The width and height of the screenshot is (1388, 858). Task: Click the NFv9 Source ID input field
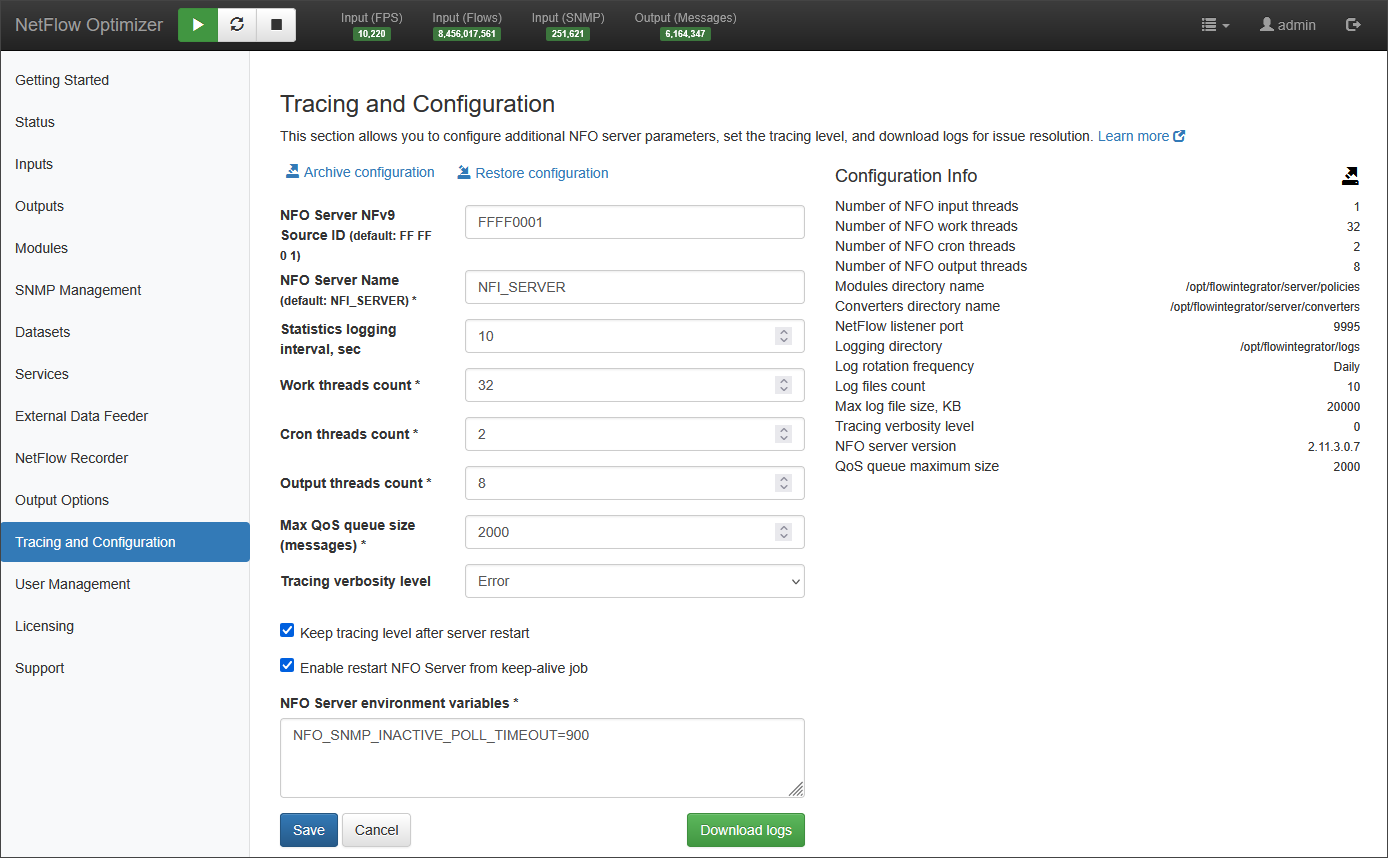635,222
